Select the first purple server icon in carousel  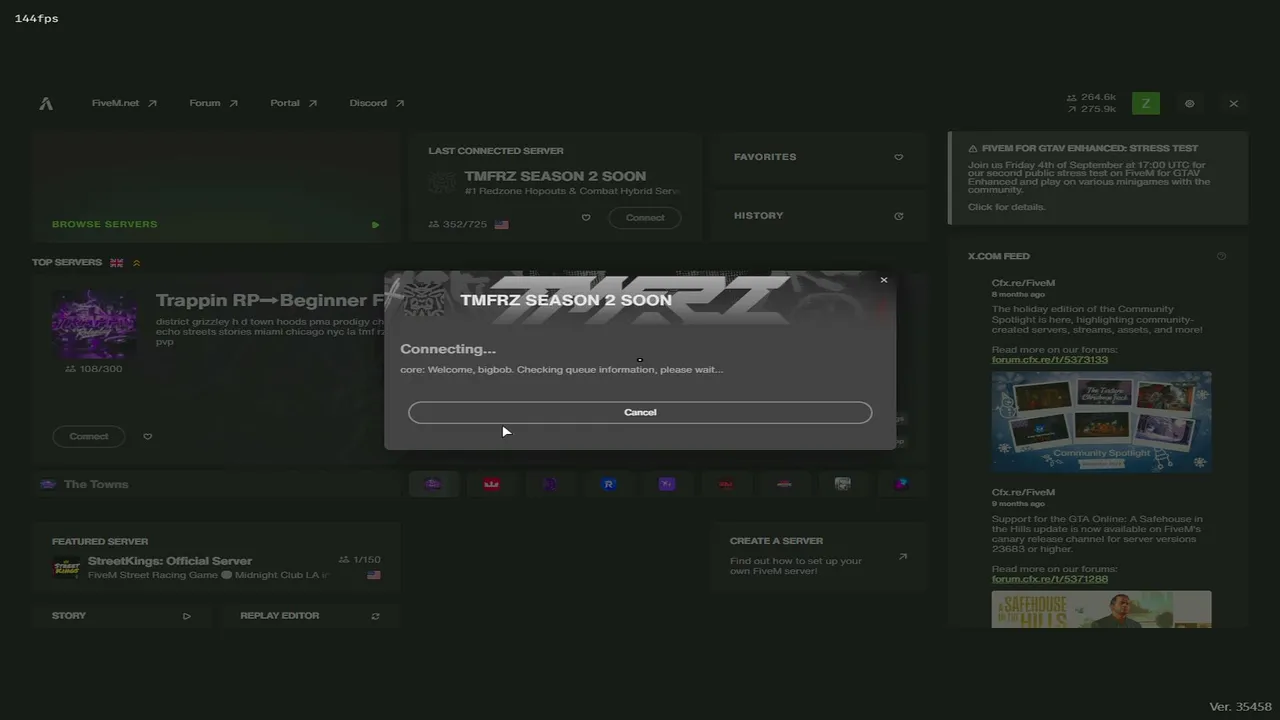(x=433, y=484)
